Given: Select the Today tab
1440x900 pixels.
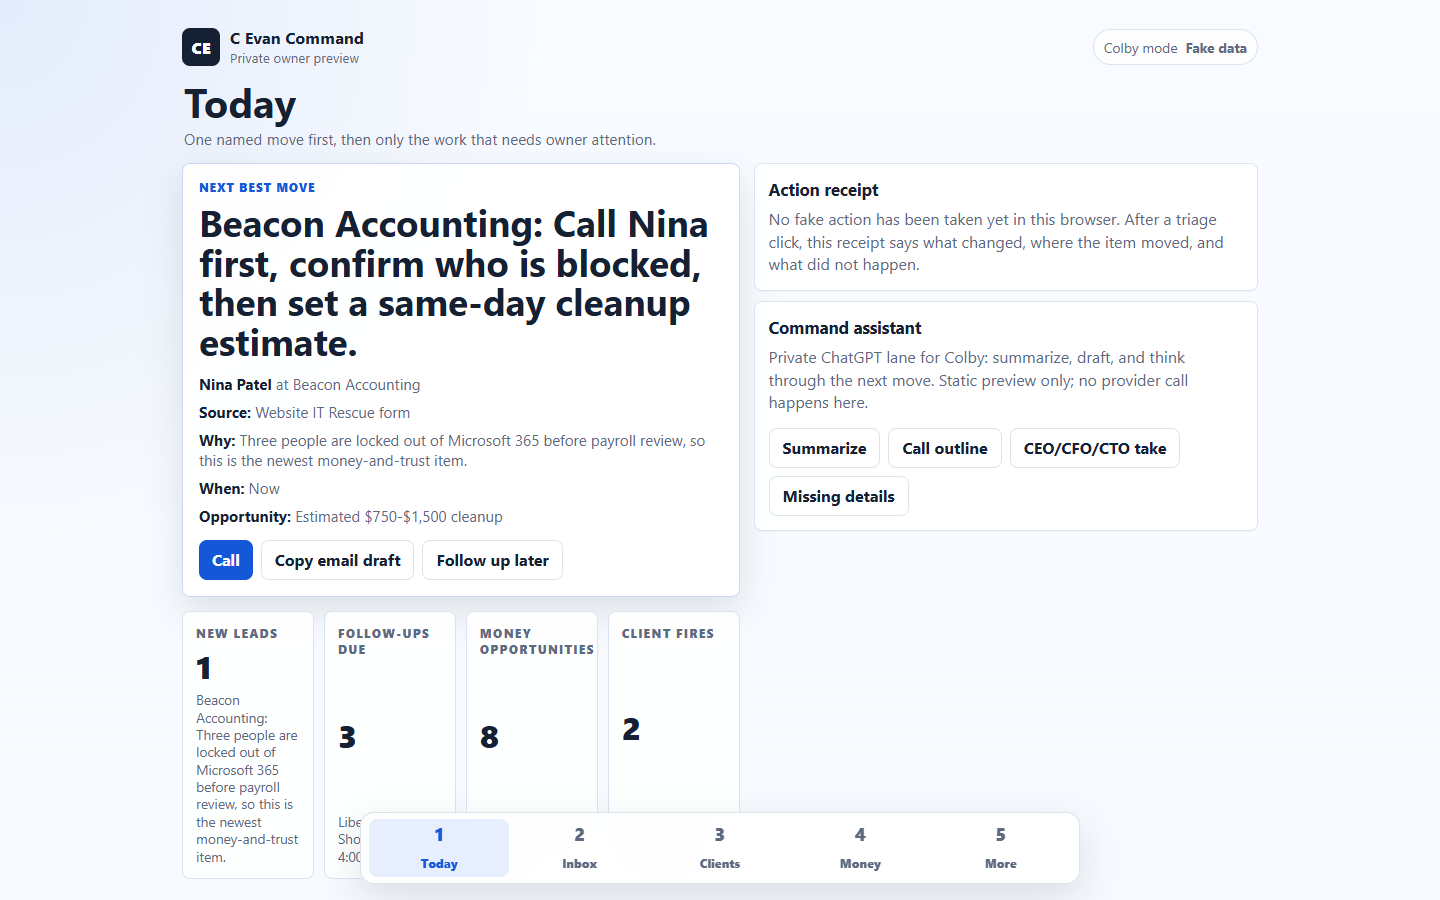Looking at the screenshot, I should pos(439,848).
